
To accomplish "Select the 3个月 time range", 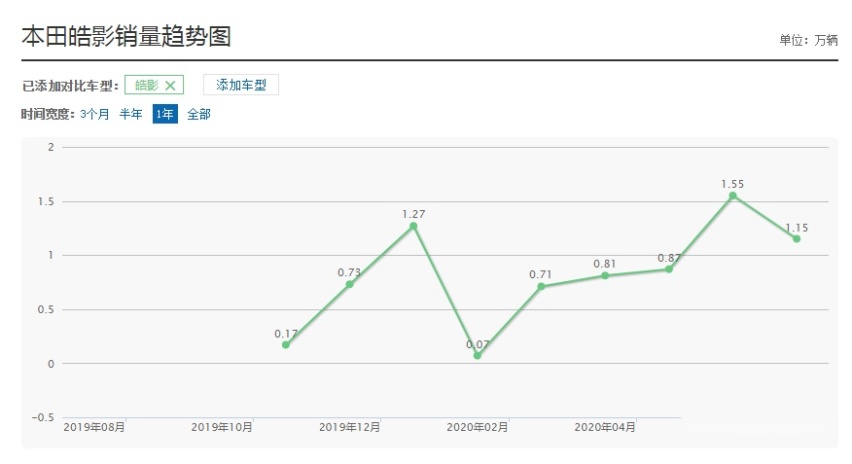I will tap(95, 114).
